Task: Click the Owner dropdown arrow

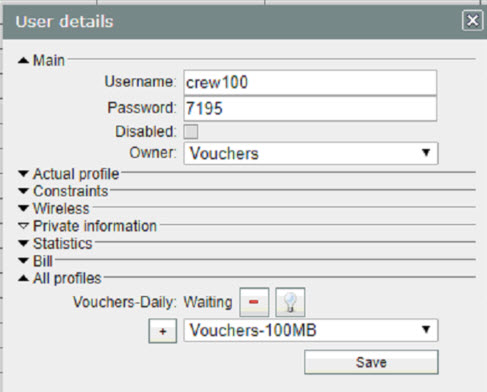Action: click(x=426, y=153)
